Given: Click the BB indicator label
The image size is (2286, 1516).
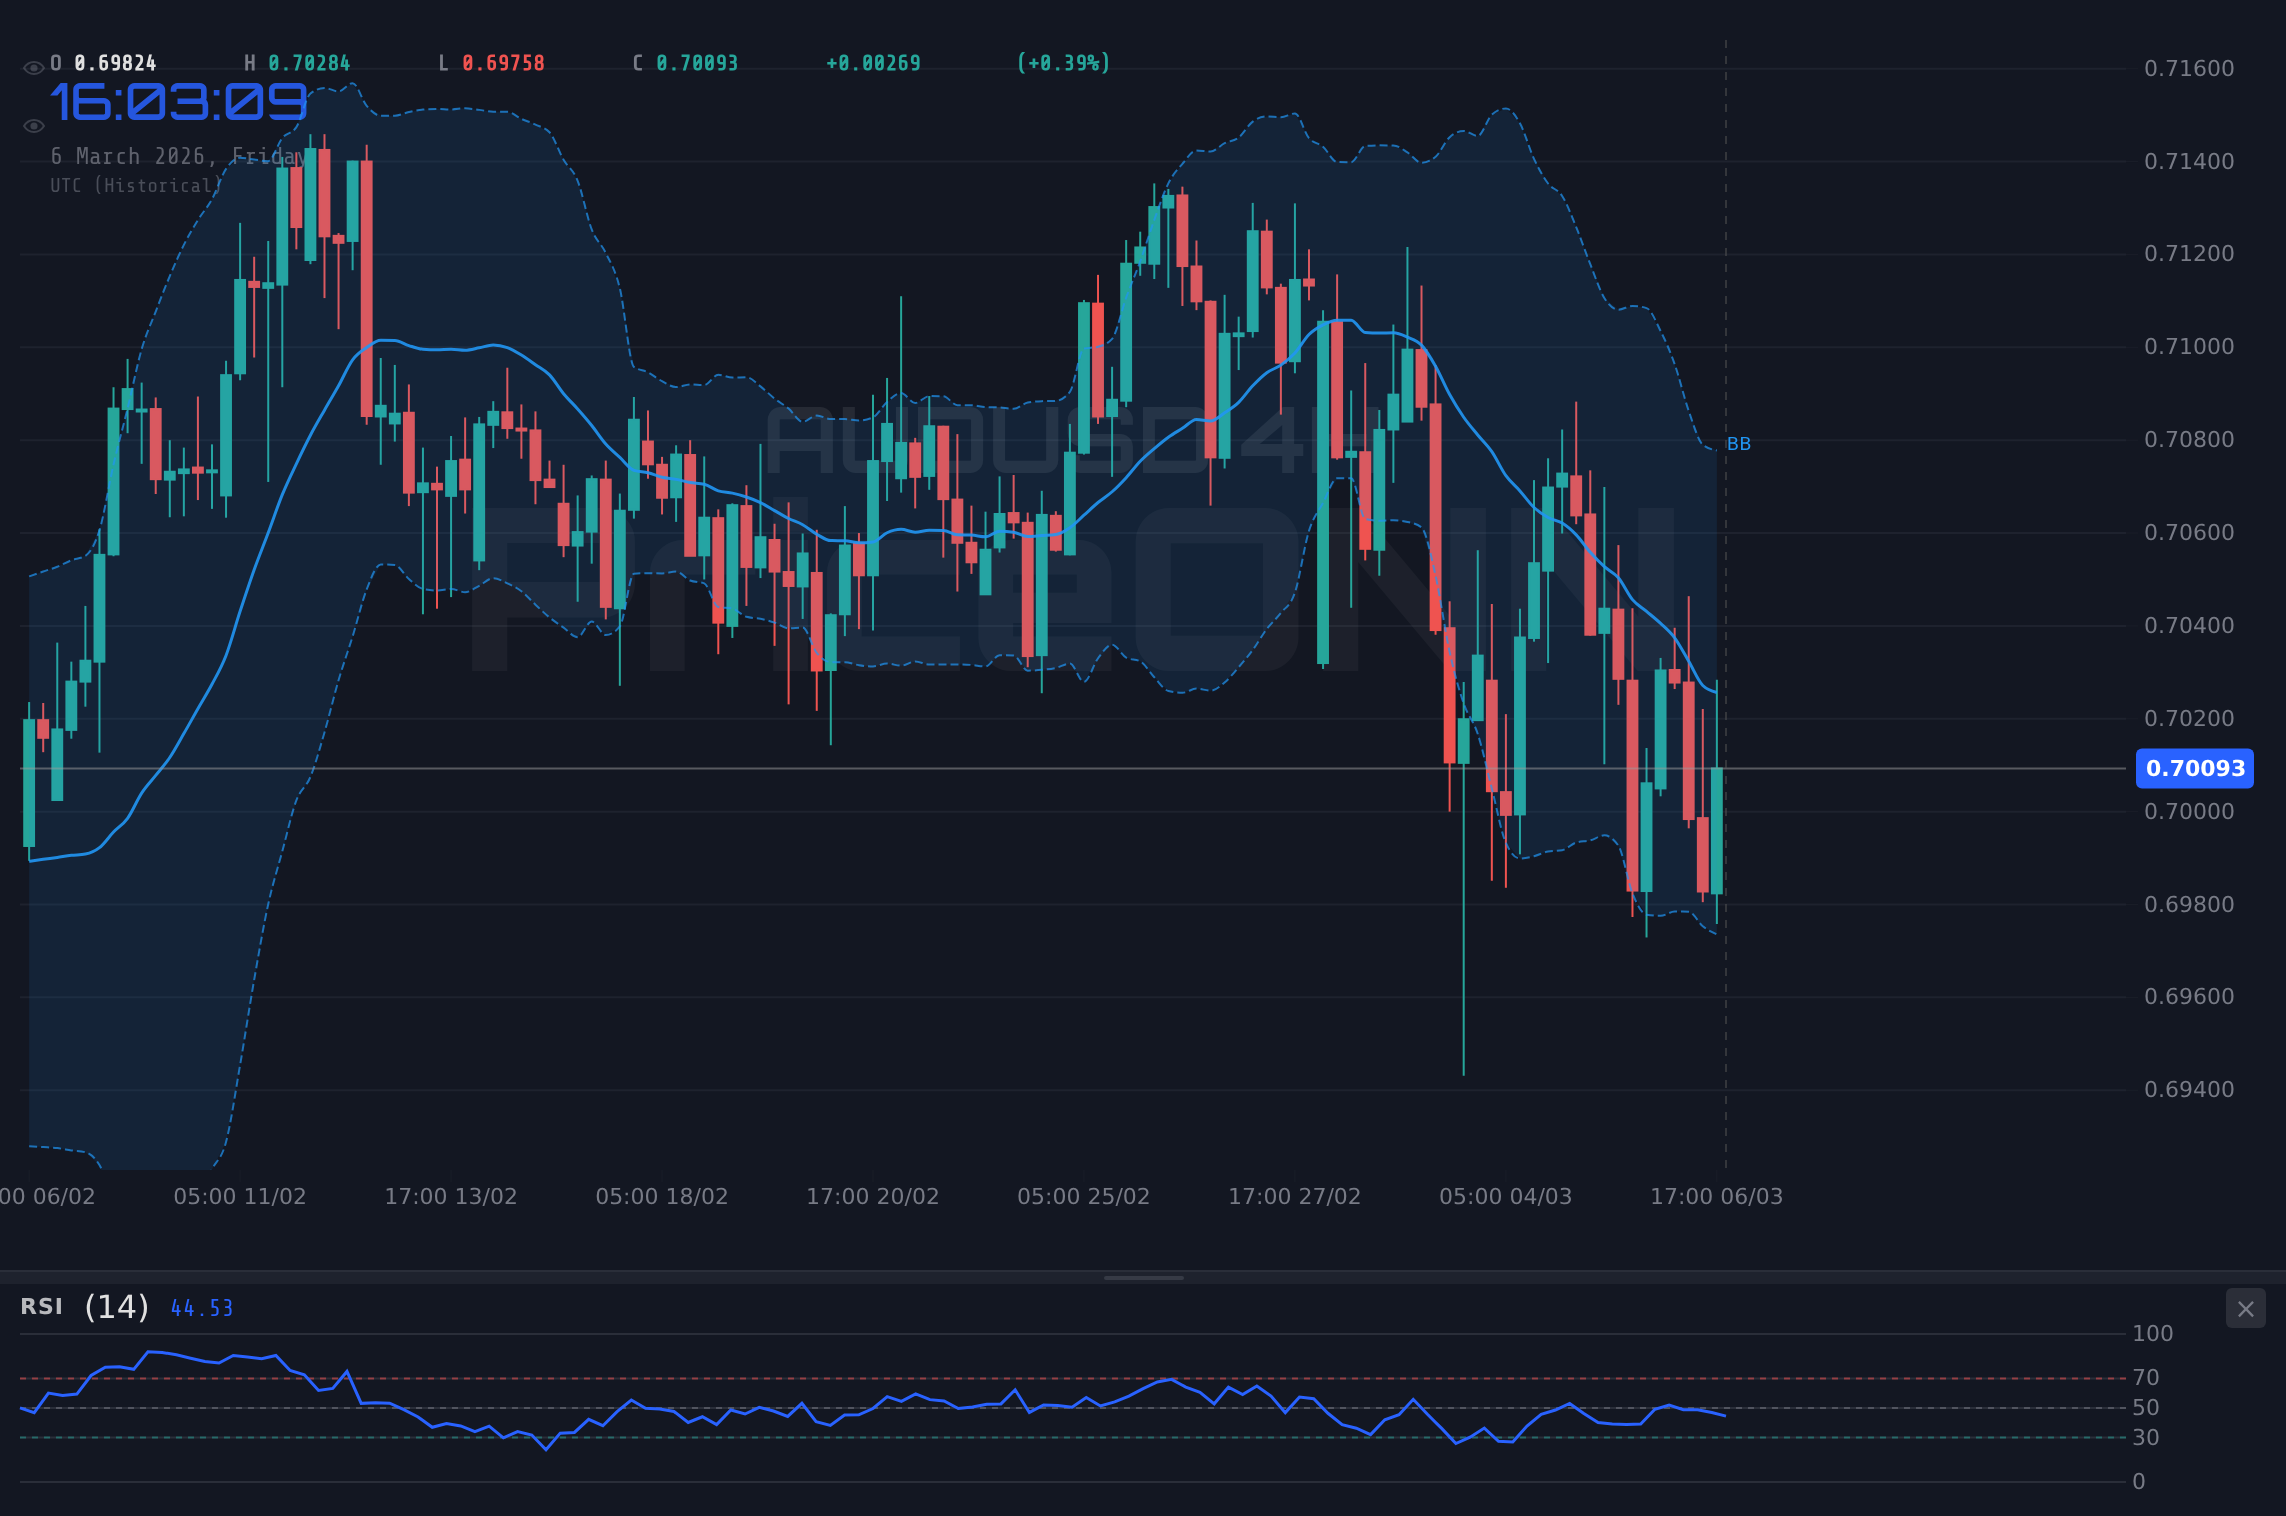Looking at the screenshot, I should point(1739,444).
